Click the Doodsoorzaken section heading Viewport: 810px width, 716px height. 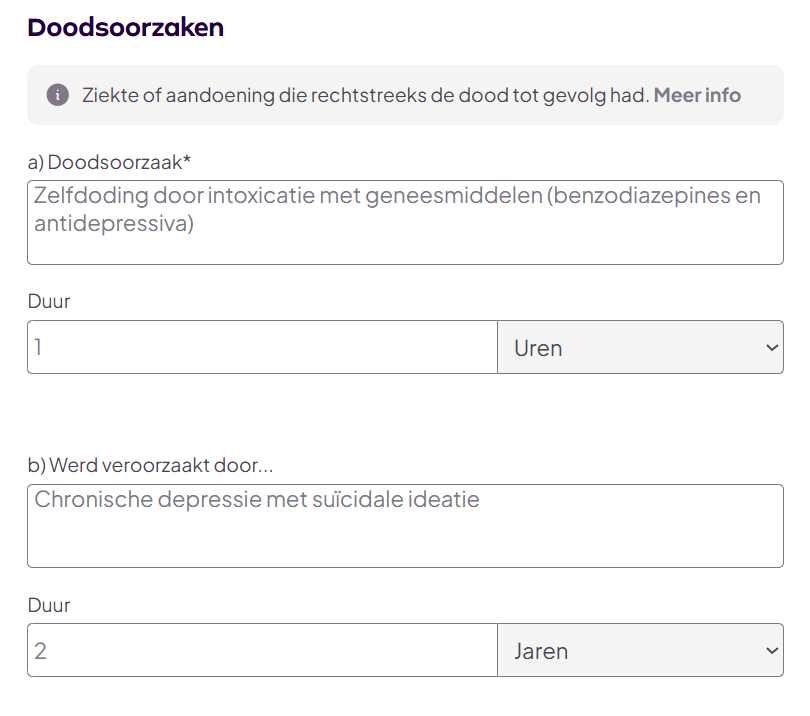click(x=126, y=28)
